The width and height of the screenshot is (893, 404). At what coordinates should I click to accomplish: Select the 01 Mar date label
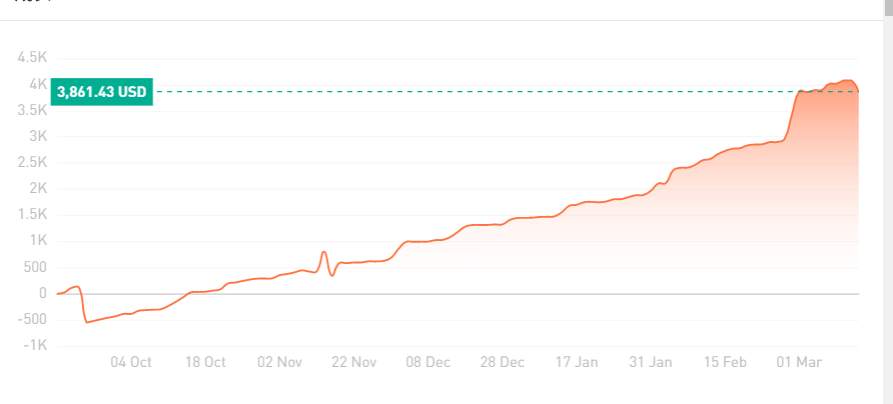[799, 362]
